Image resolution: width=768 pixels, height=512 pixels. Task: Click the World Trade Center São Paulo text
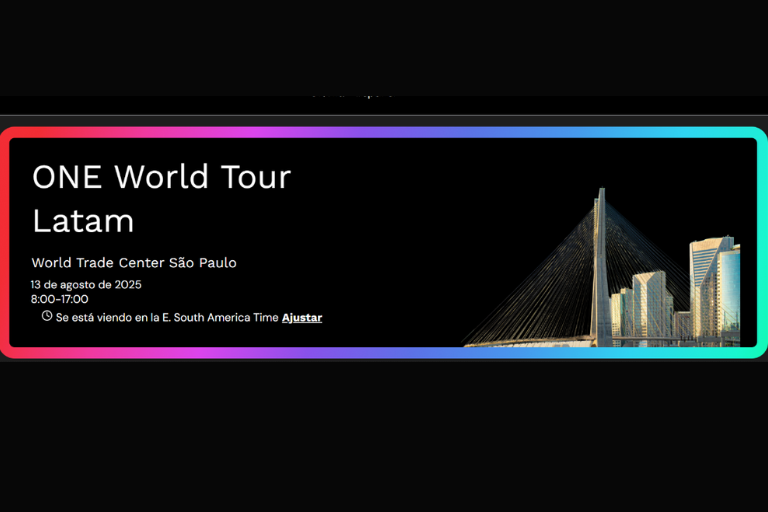(x=134, y=263)
